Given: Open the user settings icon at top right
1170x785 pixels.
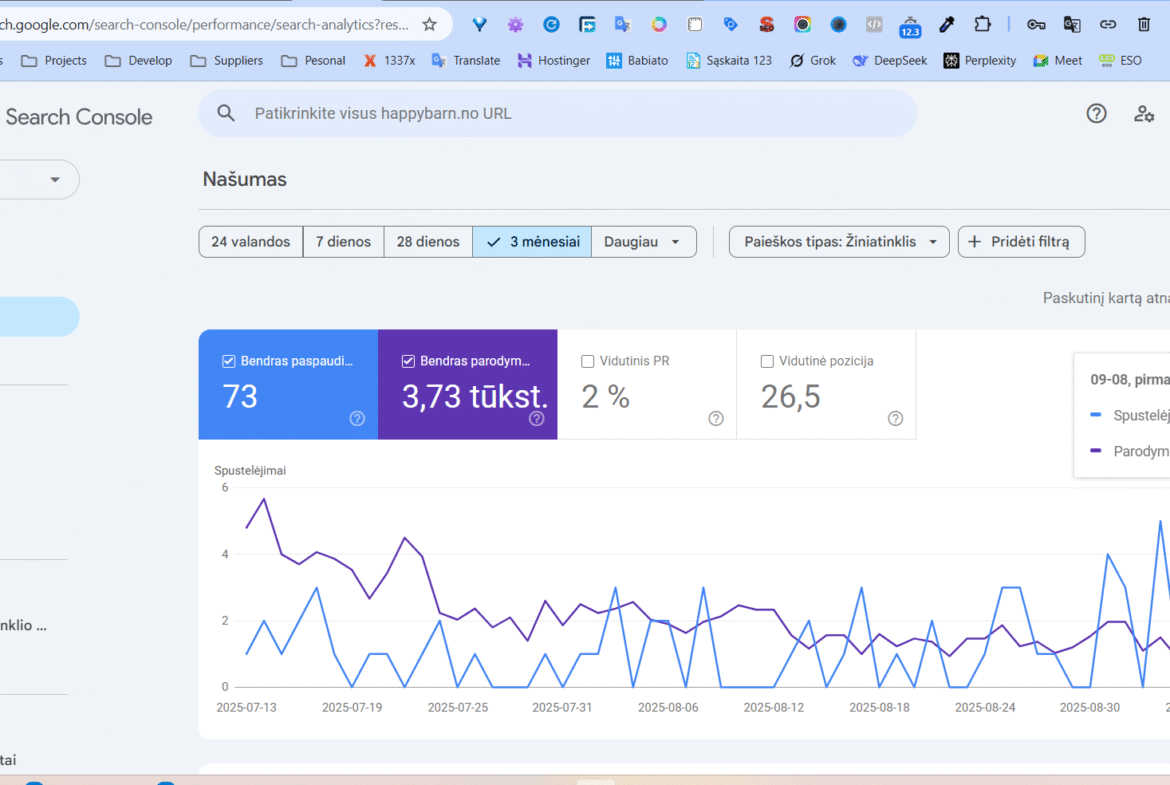Looking at the screenshot, I should point(1144,114).
